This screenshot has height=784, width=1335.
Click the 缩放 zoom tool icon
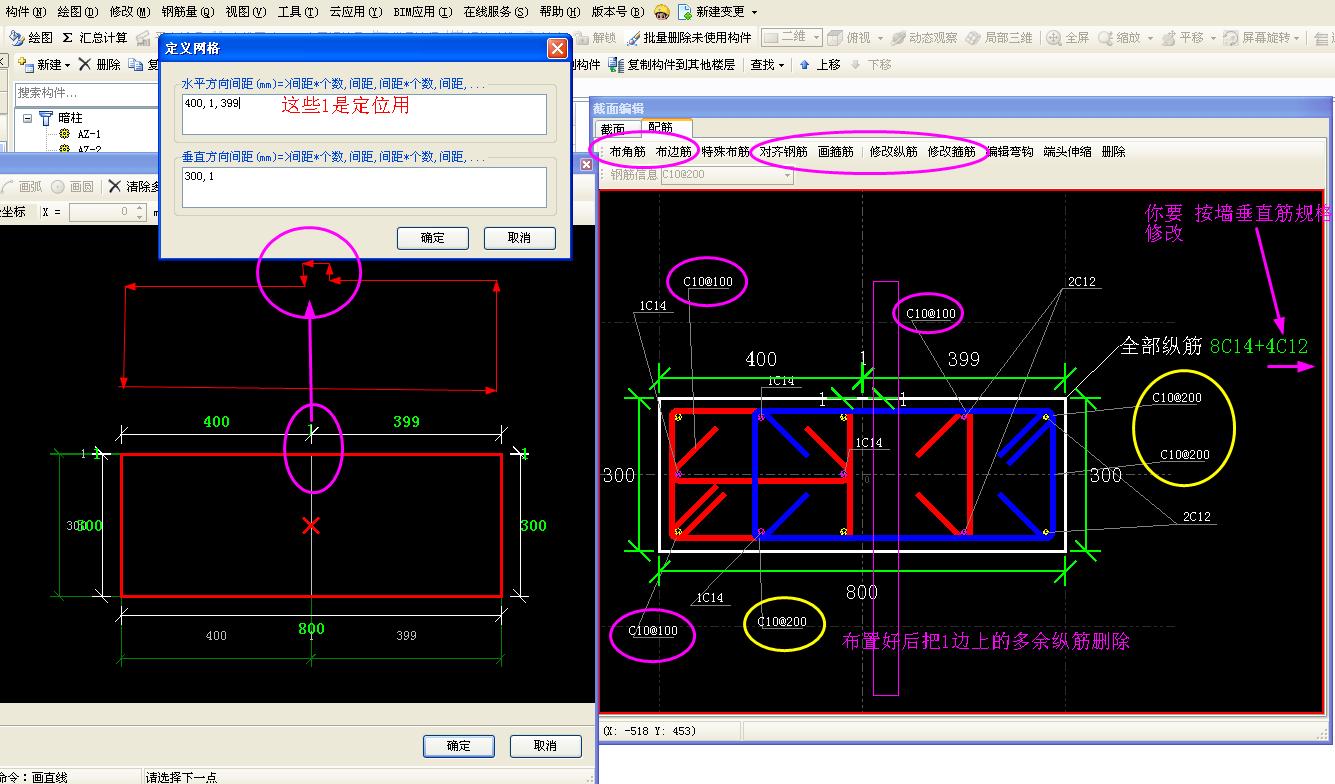tap(1106, 38)
